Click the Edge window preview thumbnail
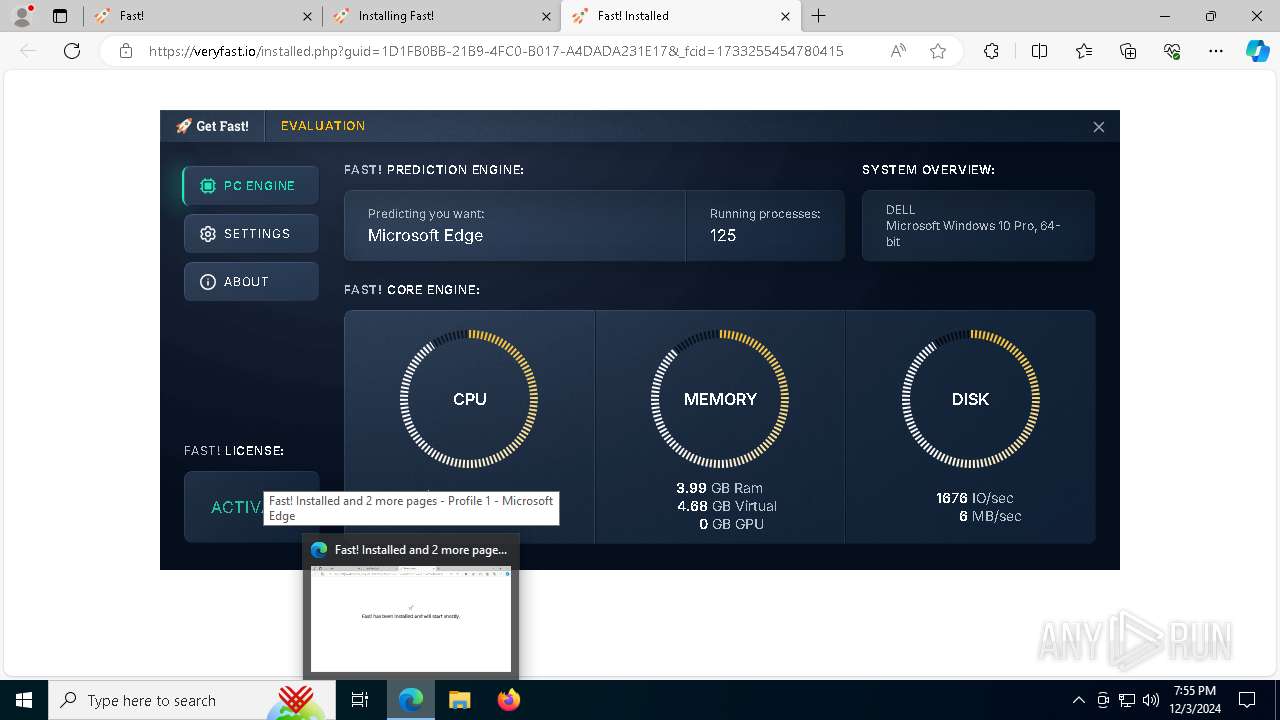This screenshot has height=720, width=1280. tap(411, 619)
